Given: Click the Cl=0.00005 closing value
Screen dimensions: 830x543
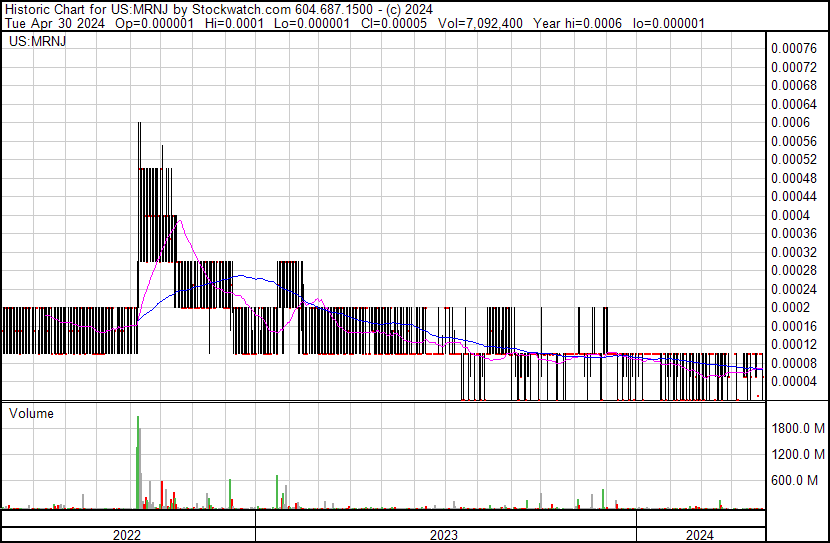Looking at the screenshot, I should (x=394, y=23).
